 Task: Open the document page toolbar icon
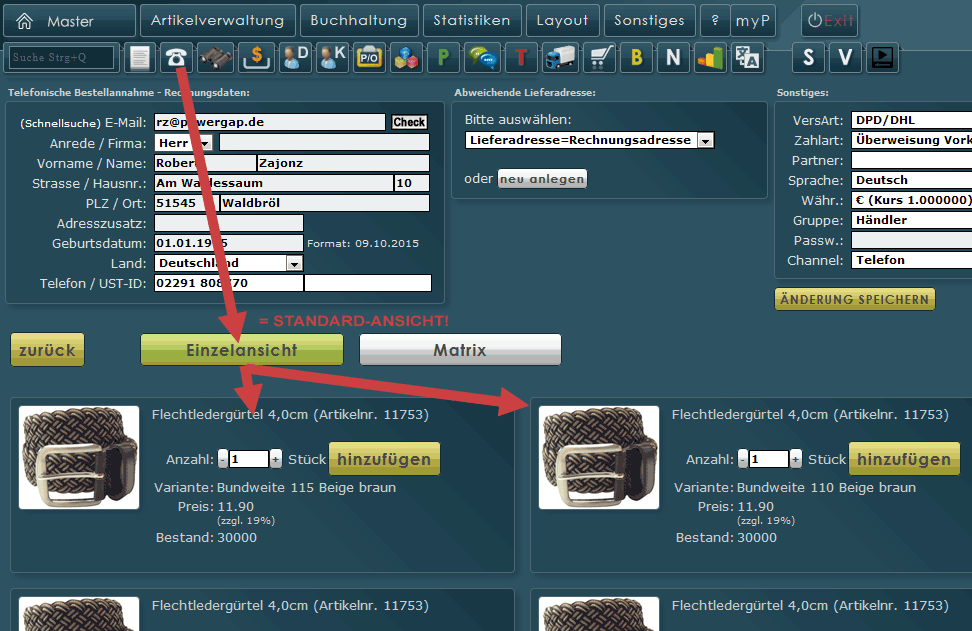(x=140, y=58)
